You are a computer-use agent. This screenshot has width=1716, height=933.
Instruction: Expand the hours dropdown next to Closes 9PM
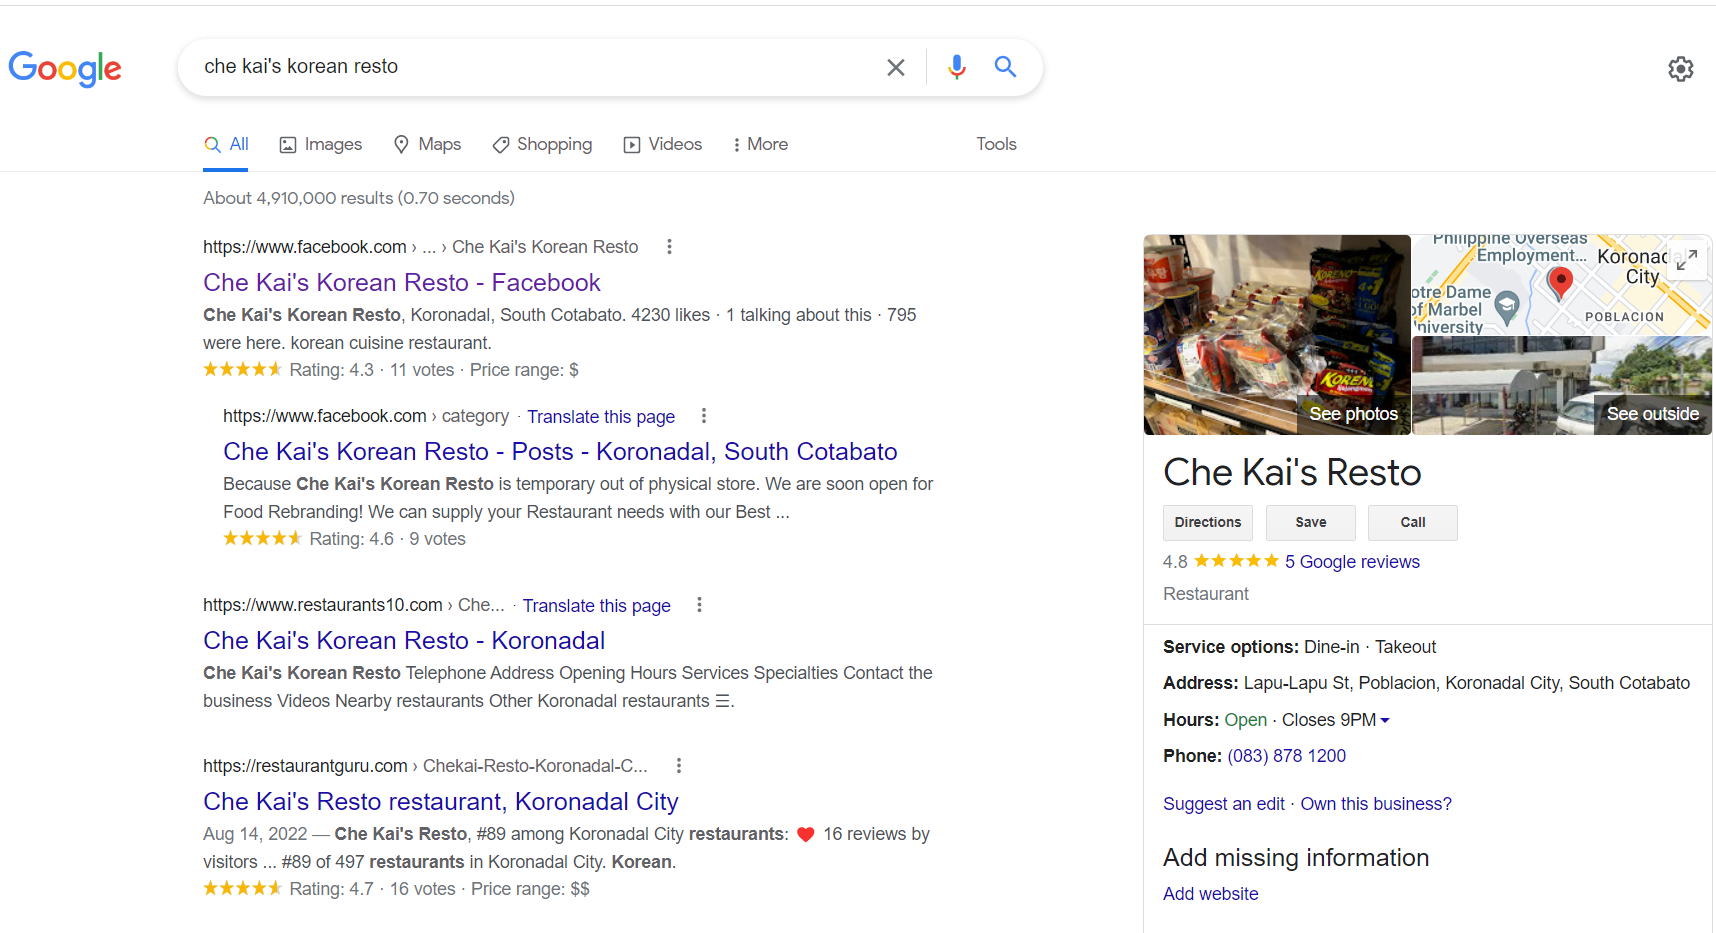click(x=1385, y=720)
